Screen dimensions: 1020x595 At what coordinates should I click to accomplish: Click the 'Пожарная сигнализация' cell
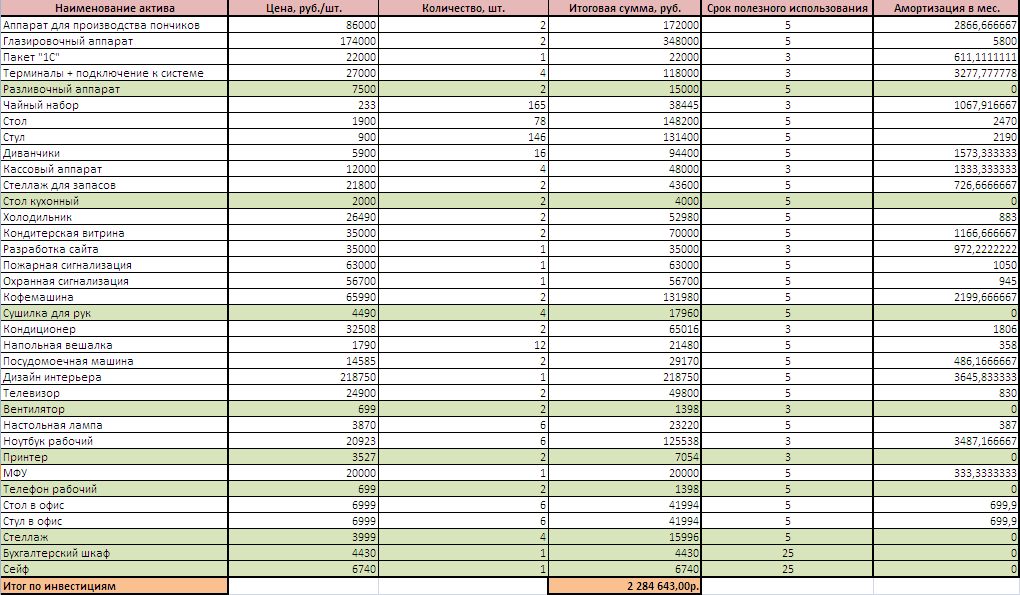114,265
